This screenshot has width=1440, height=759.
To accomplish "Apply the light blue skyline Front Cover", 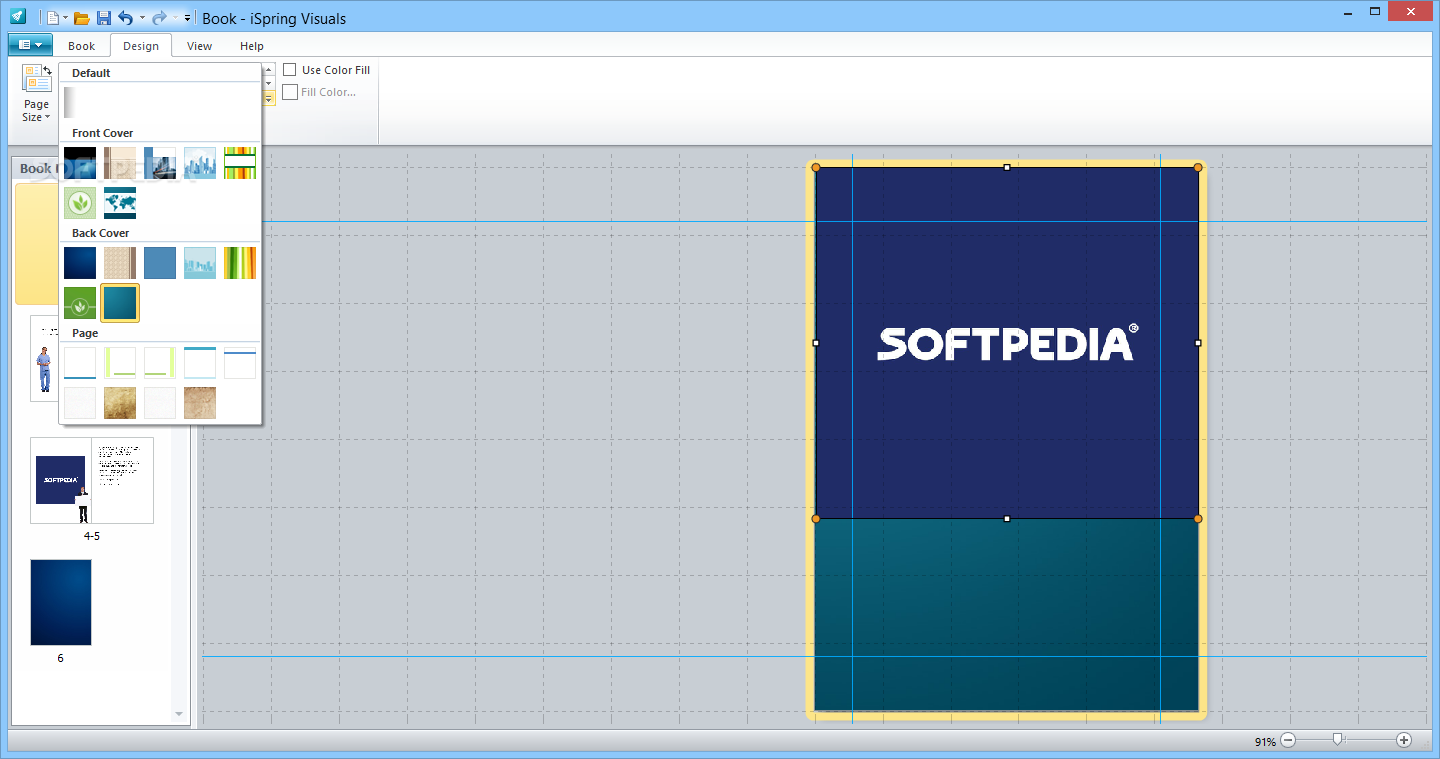I will click(x=200, y=163).
